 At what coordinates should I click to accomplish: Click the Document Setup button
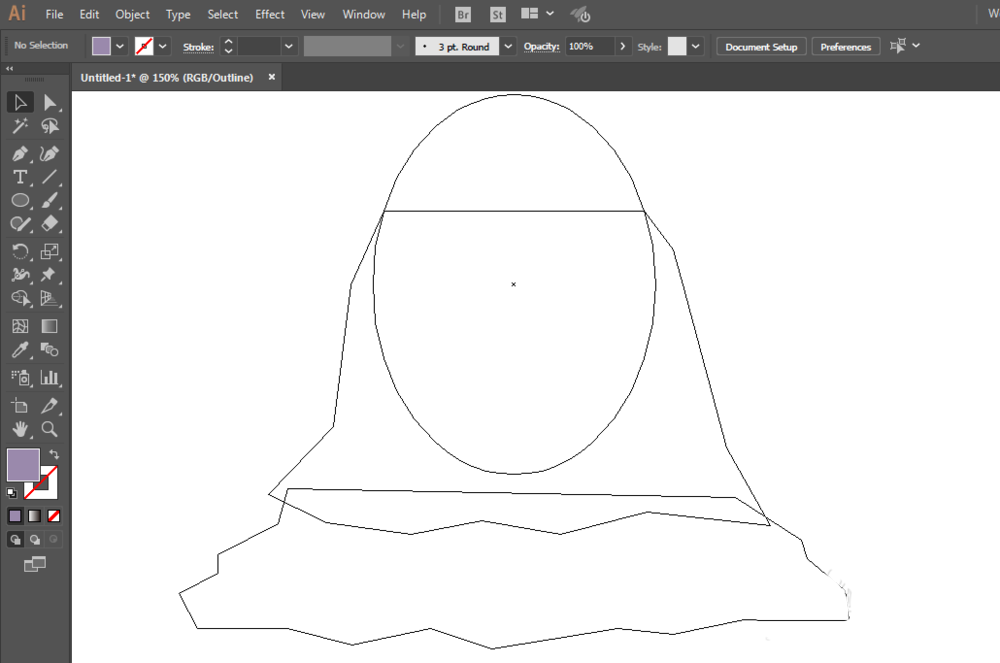(x=761, y=47)
